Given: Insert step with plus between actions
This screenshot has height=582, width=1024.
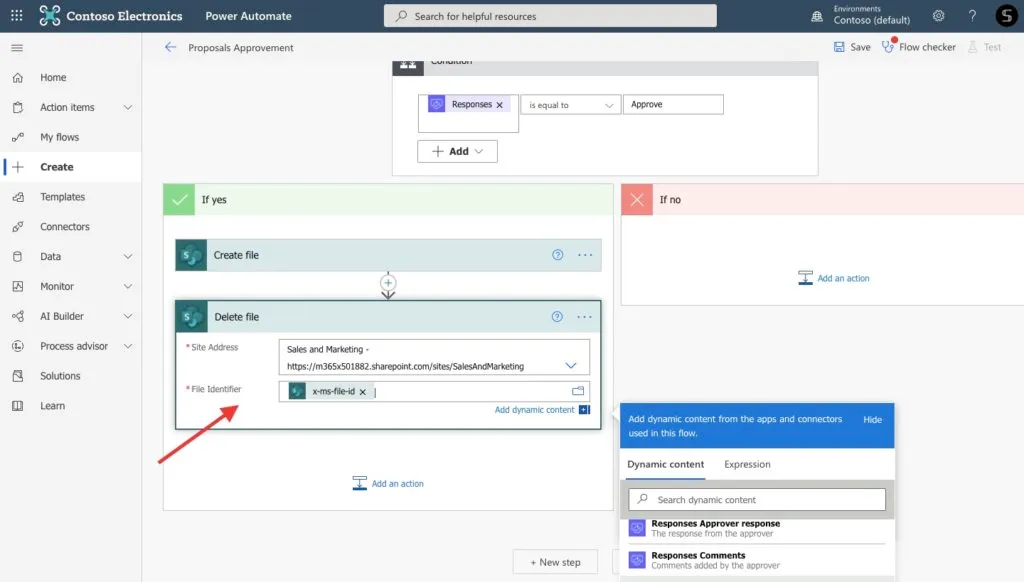Looking at the screenshot, I should click(x=388, y=283).
